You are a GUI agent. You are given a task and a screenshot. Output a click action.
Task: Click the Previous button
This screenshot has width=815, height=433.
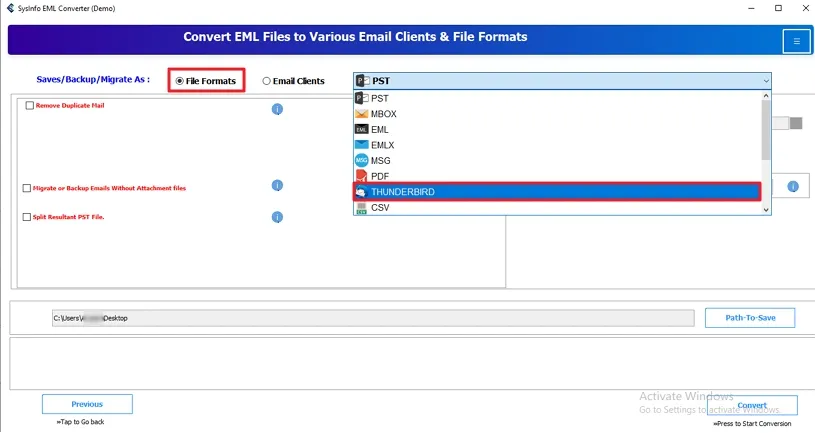click(87, 404)
